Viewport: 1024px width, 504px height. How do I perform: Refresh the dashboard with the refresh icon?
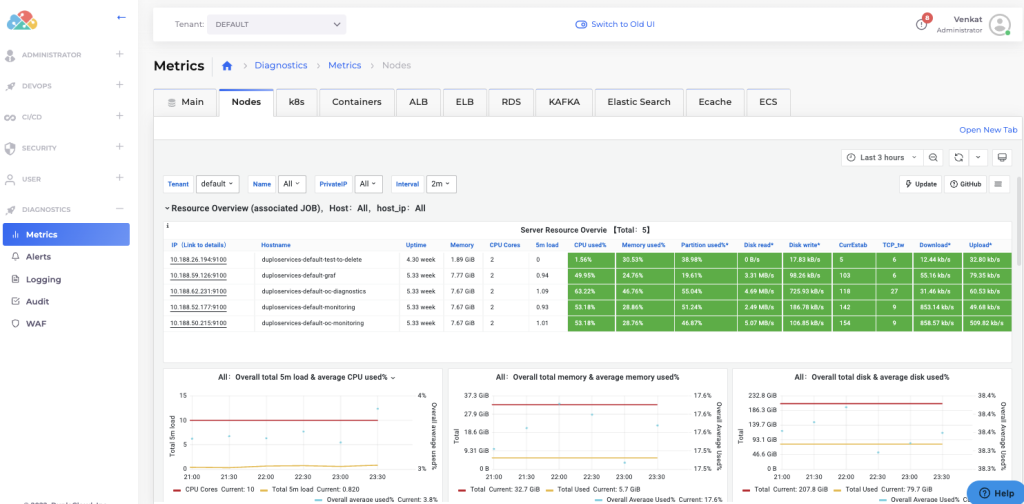point(959,158)
